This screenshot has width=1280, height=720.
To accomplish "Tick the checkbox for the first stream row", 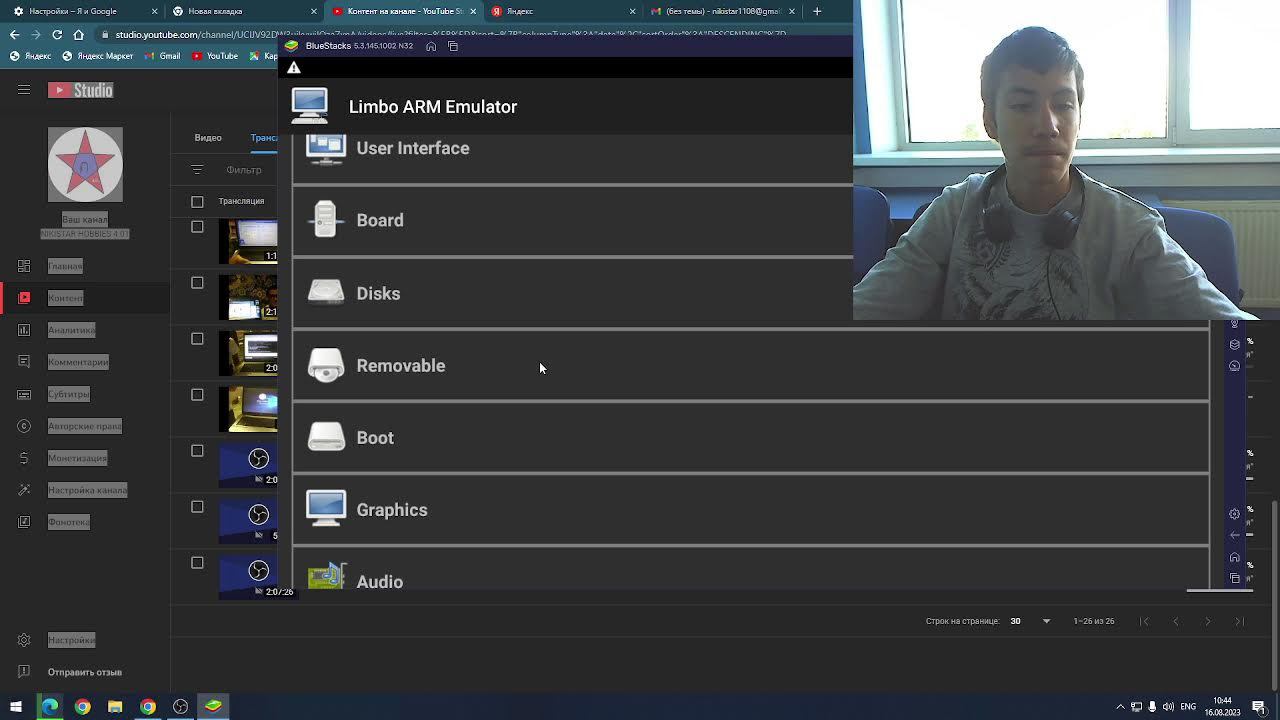I will 197,227.
